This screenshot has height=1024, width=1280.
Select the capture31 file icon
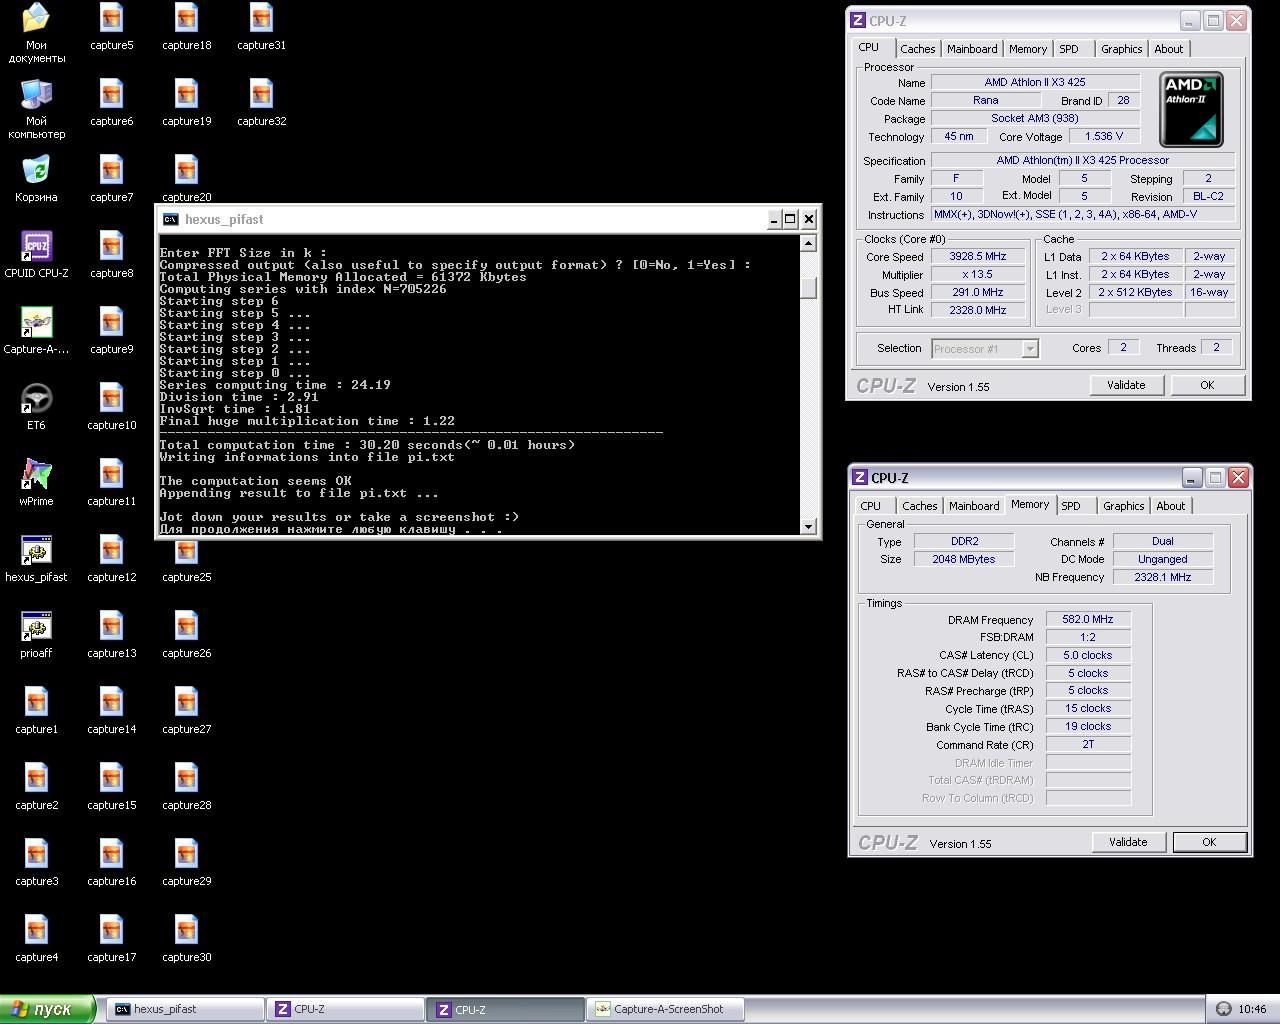pyautogui.click(x=261, y=26)
